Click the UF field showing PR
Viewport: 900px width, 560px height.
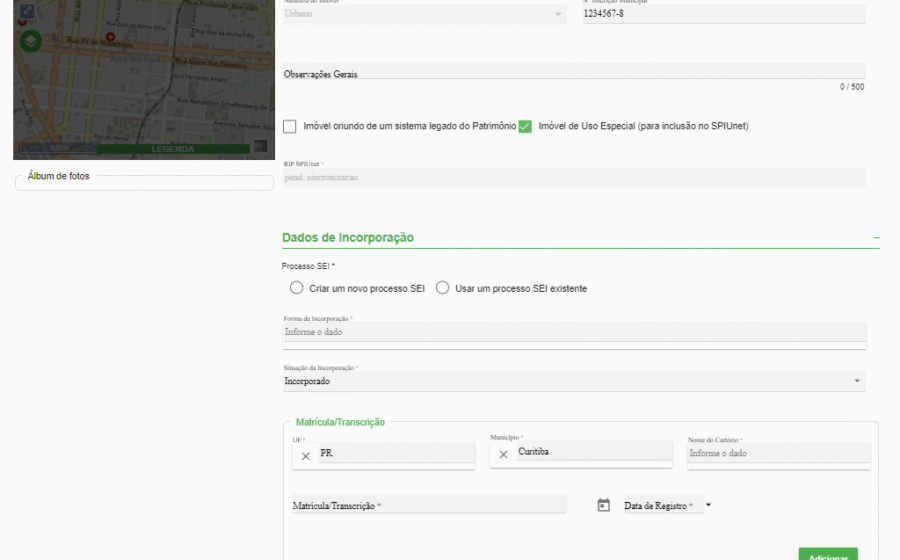click(x=397, y=453)
